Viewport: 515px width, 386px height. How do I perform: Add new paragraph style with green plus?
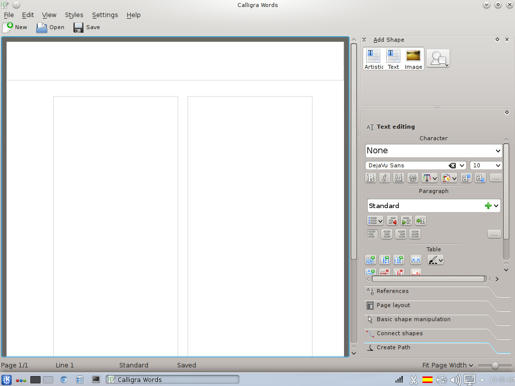(x=488, y=206)
